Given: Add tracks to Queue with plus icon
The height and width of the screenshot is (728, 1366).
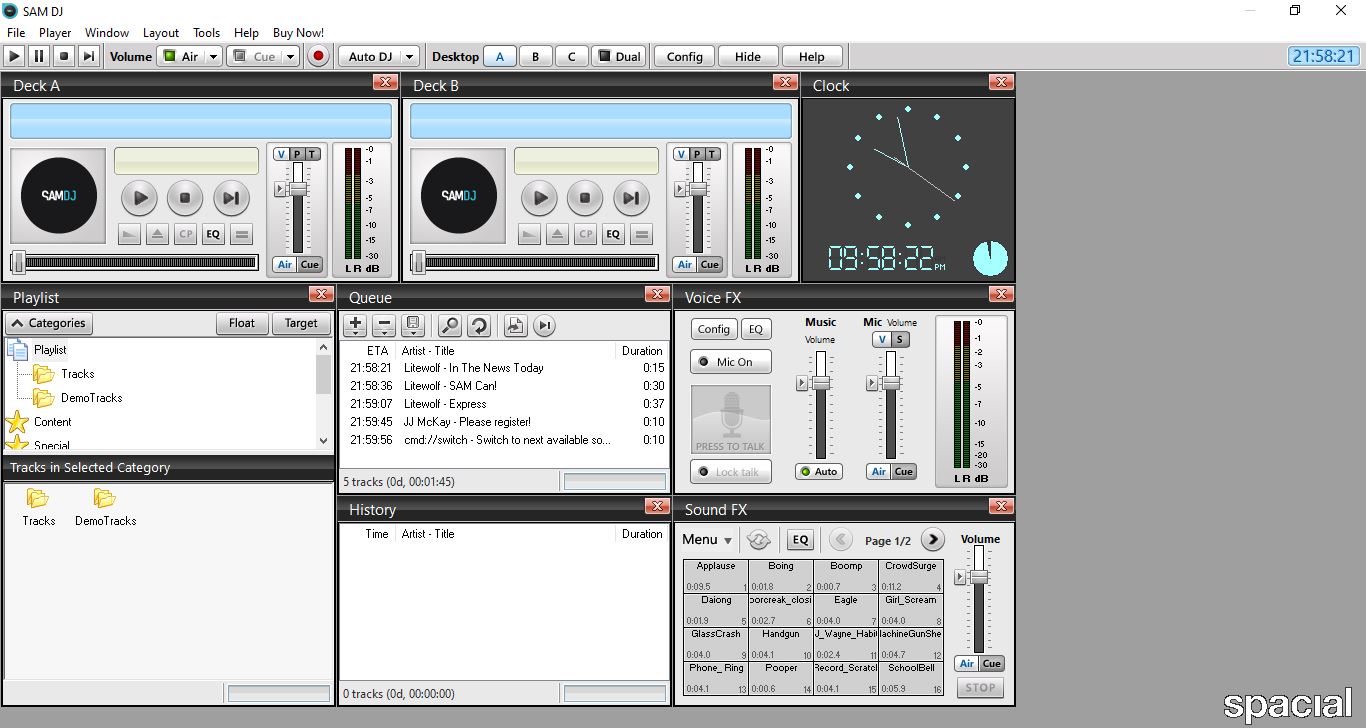Looking at the screenshot, I should point(356,325).
